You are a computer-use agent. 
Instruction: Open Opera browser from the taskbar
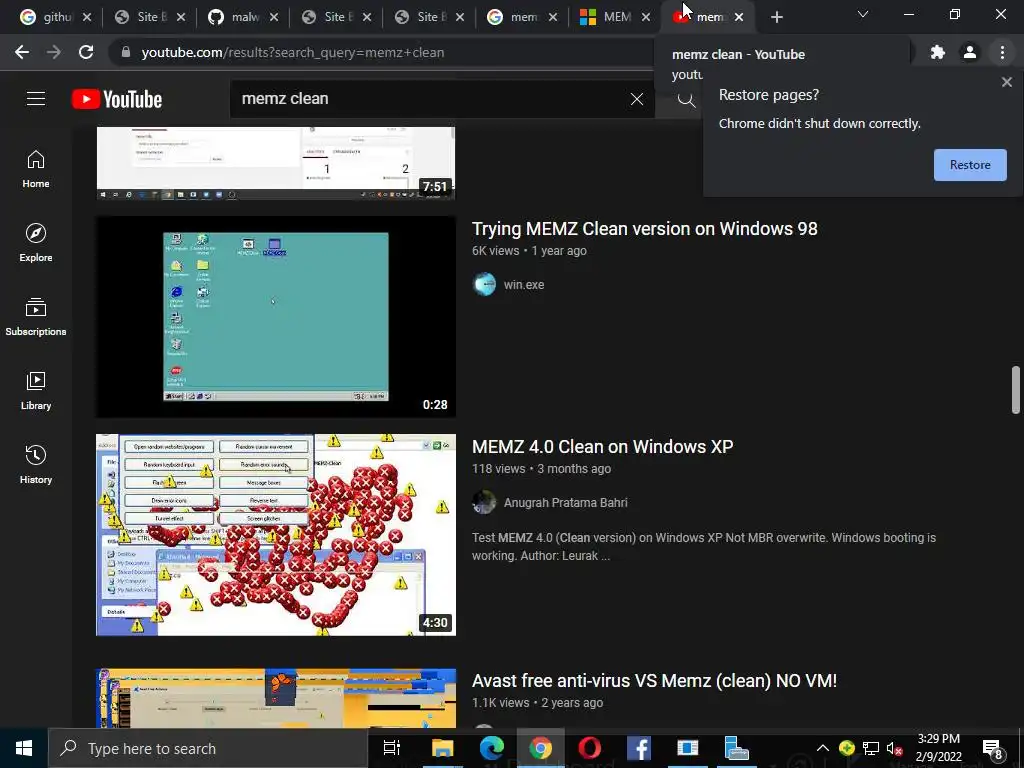point(589,748)
